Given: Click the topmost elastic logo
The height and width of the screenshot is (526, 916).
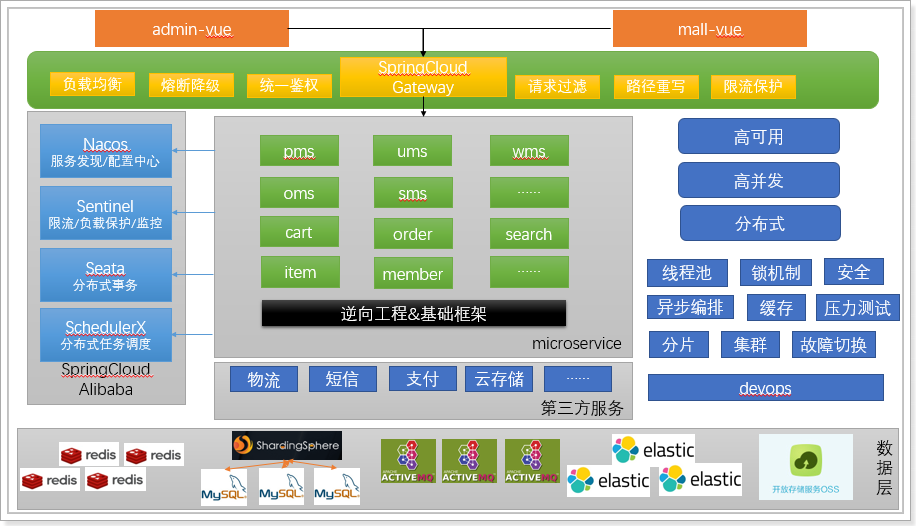Looking at the screenshot, I should 654,449.
